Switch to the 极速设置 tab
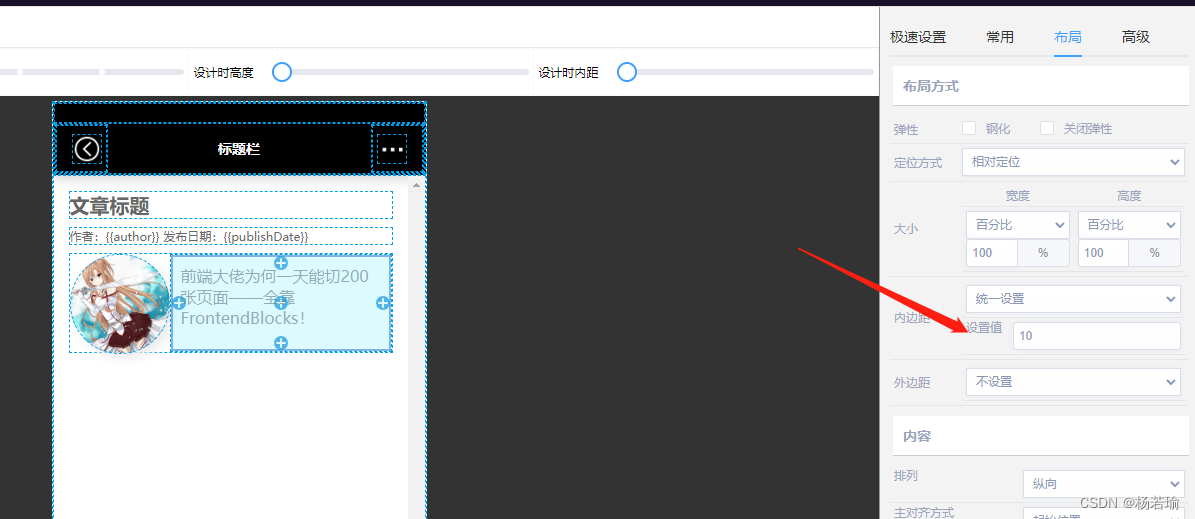Screen dimensions: 1195x519 click(918, 37)
